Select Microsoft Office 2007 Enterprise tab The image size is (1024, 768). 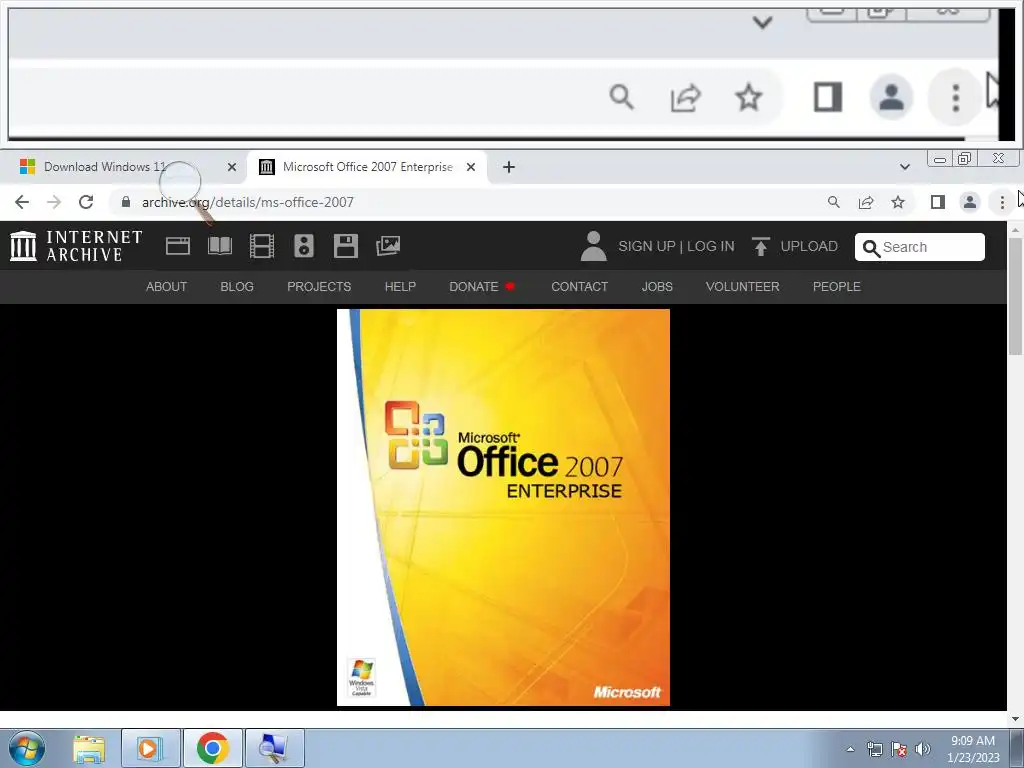click(x=366, y=167)
